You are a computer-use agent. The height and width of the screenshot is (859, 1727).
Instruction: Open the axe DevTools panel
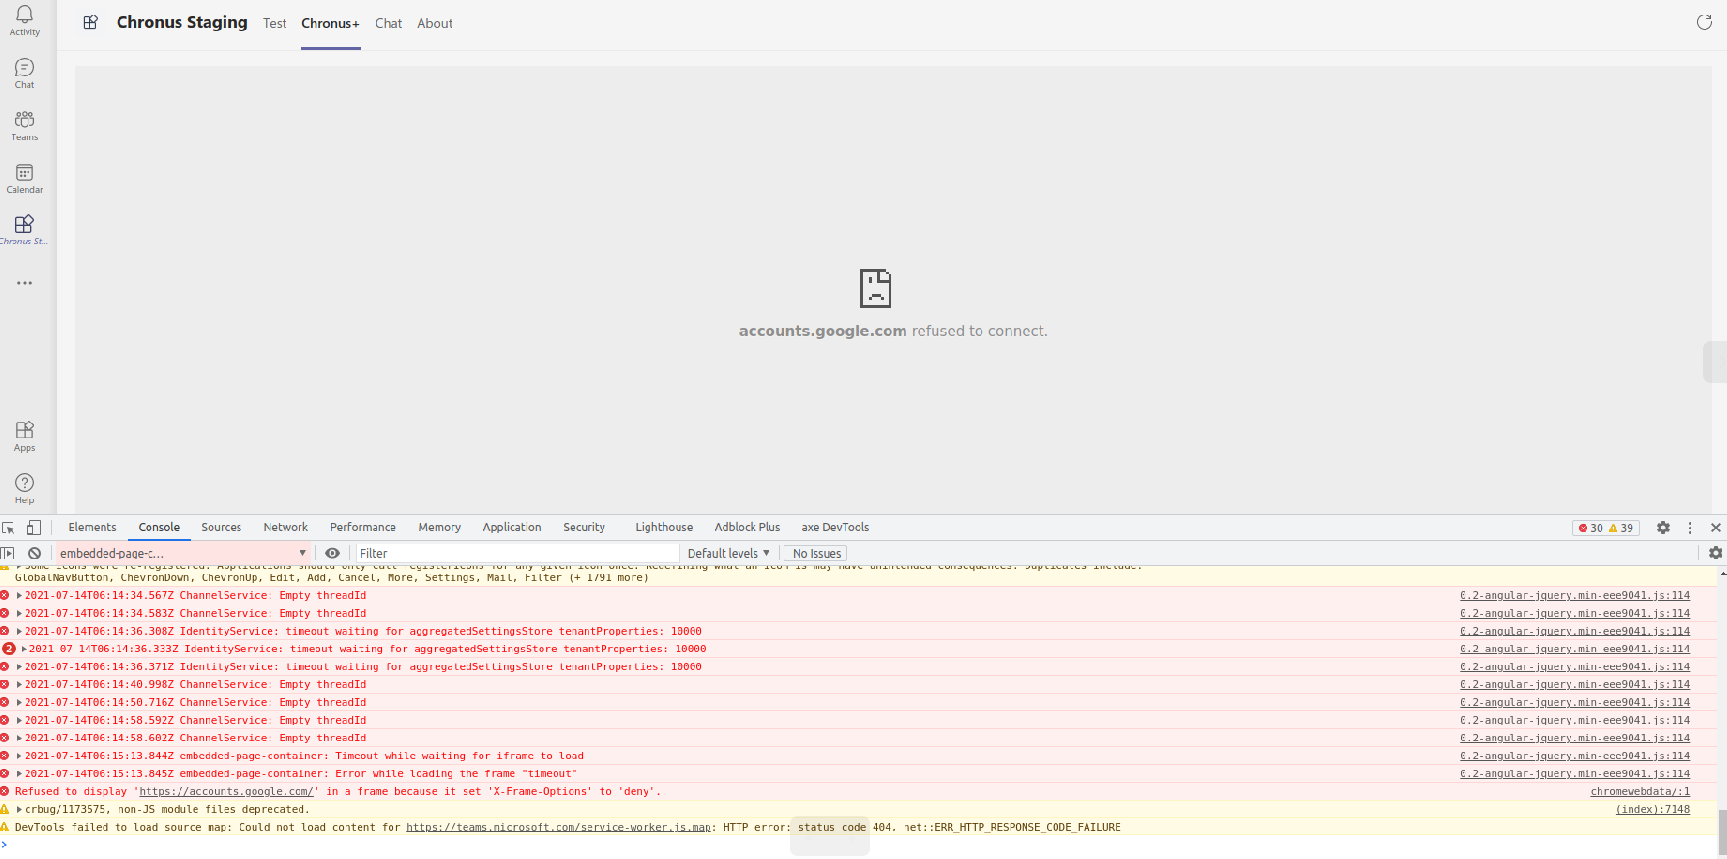coord(835,527)
